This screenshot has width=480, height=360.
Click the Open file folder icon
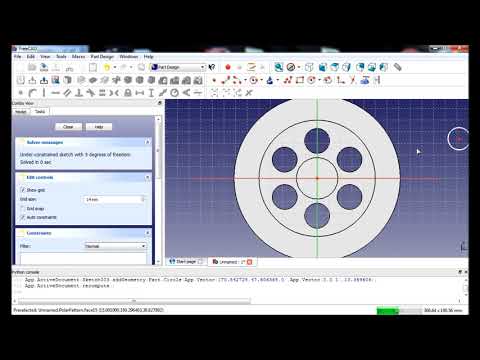point(32,67)
